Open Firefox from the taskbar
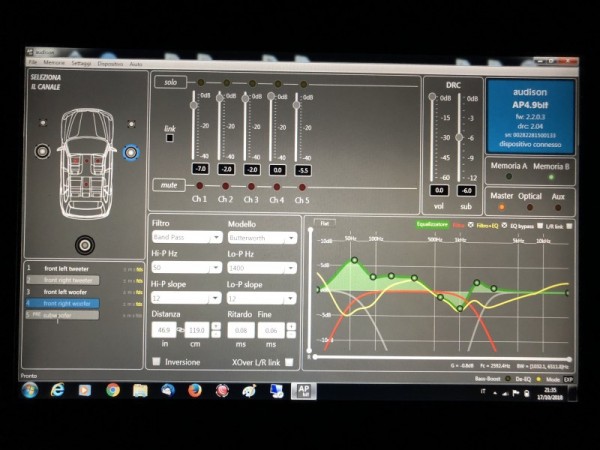The height and width of the screenshot is (450, 600). pyautogui.click(x=195, y=391)
